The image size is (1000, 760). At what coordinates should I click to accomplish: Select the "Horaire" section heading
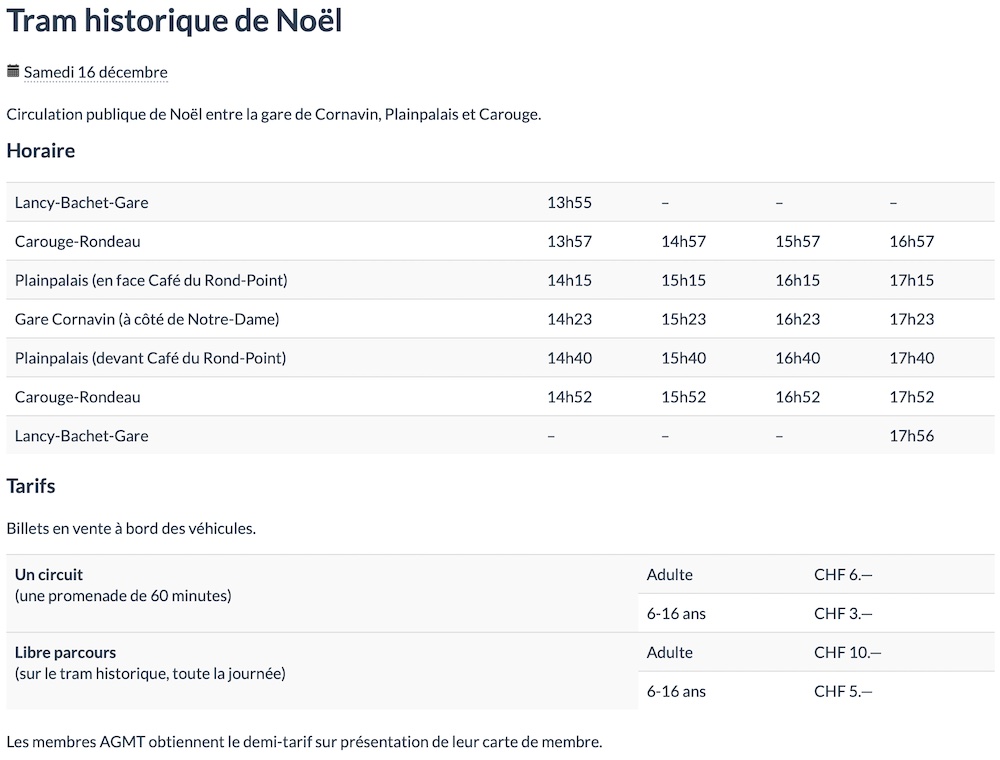[41, 151]
